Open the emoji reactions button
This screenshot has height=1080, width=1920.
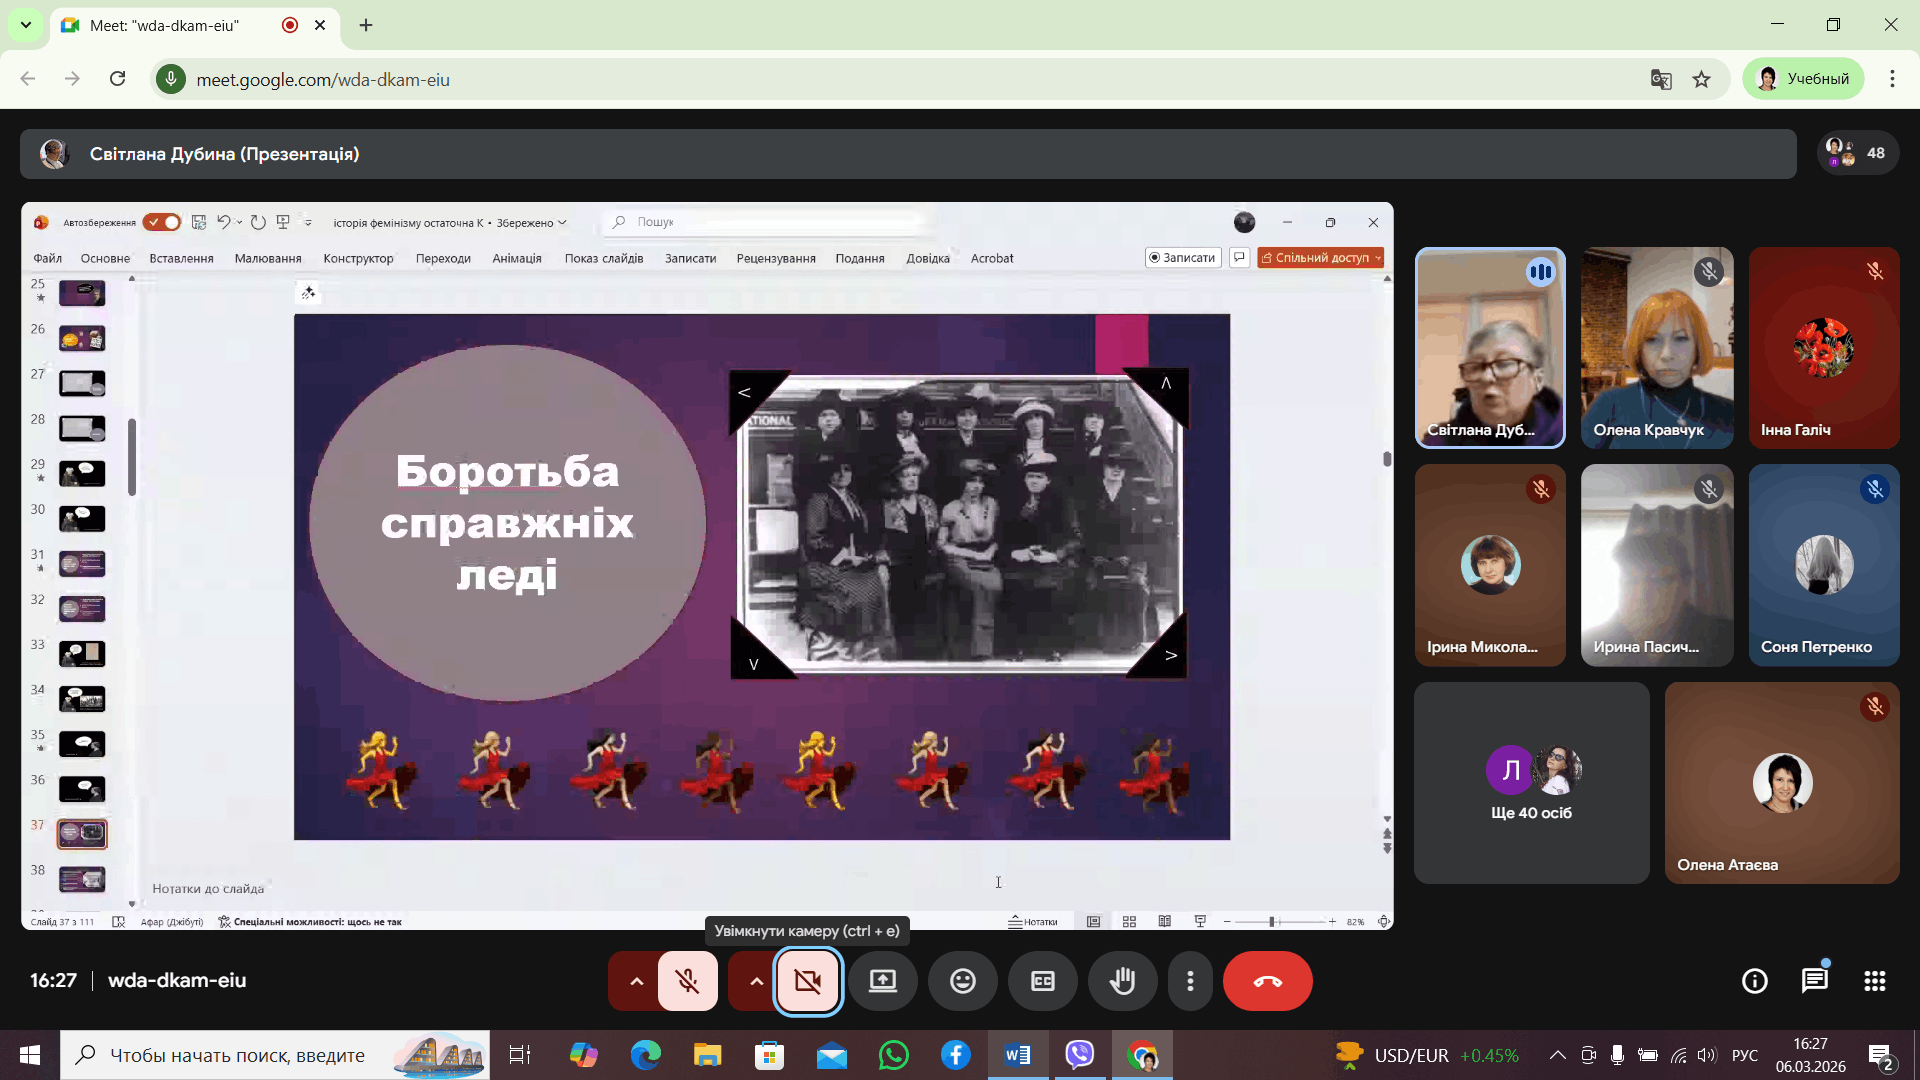tap(962, 981)
